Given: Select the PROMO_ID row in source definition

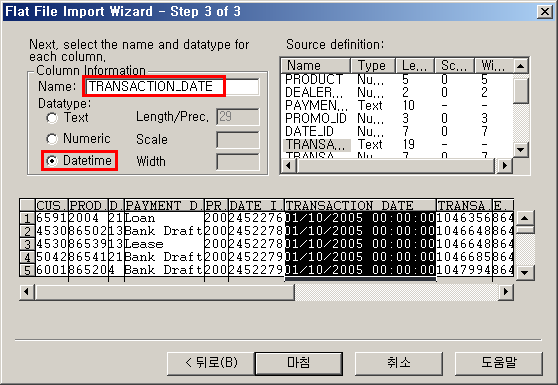Looking at the screenshot, I should click(x=398, y=118).
